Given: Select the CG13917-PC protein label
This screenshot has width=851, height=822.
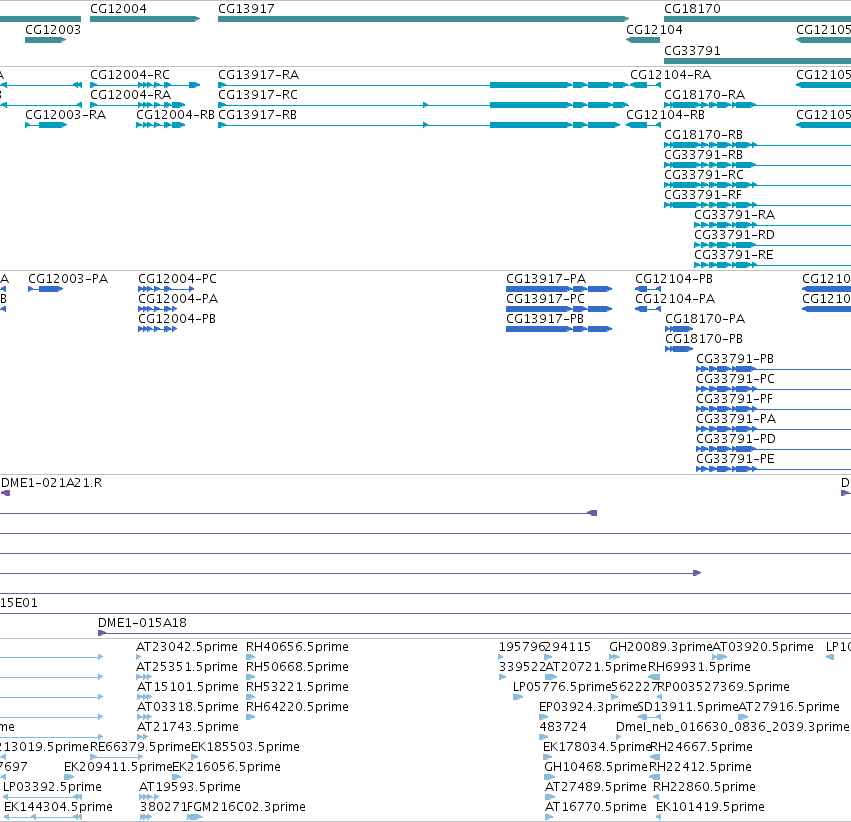Looking at the screenshot, I should [x=545, y=298].
